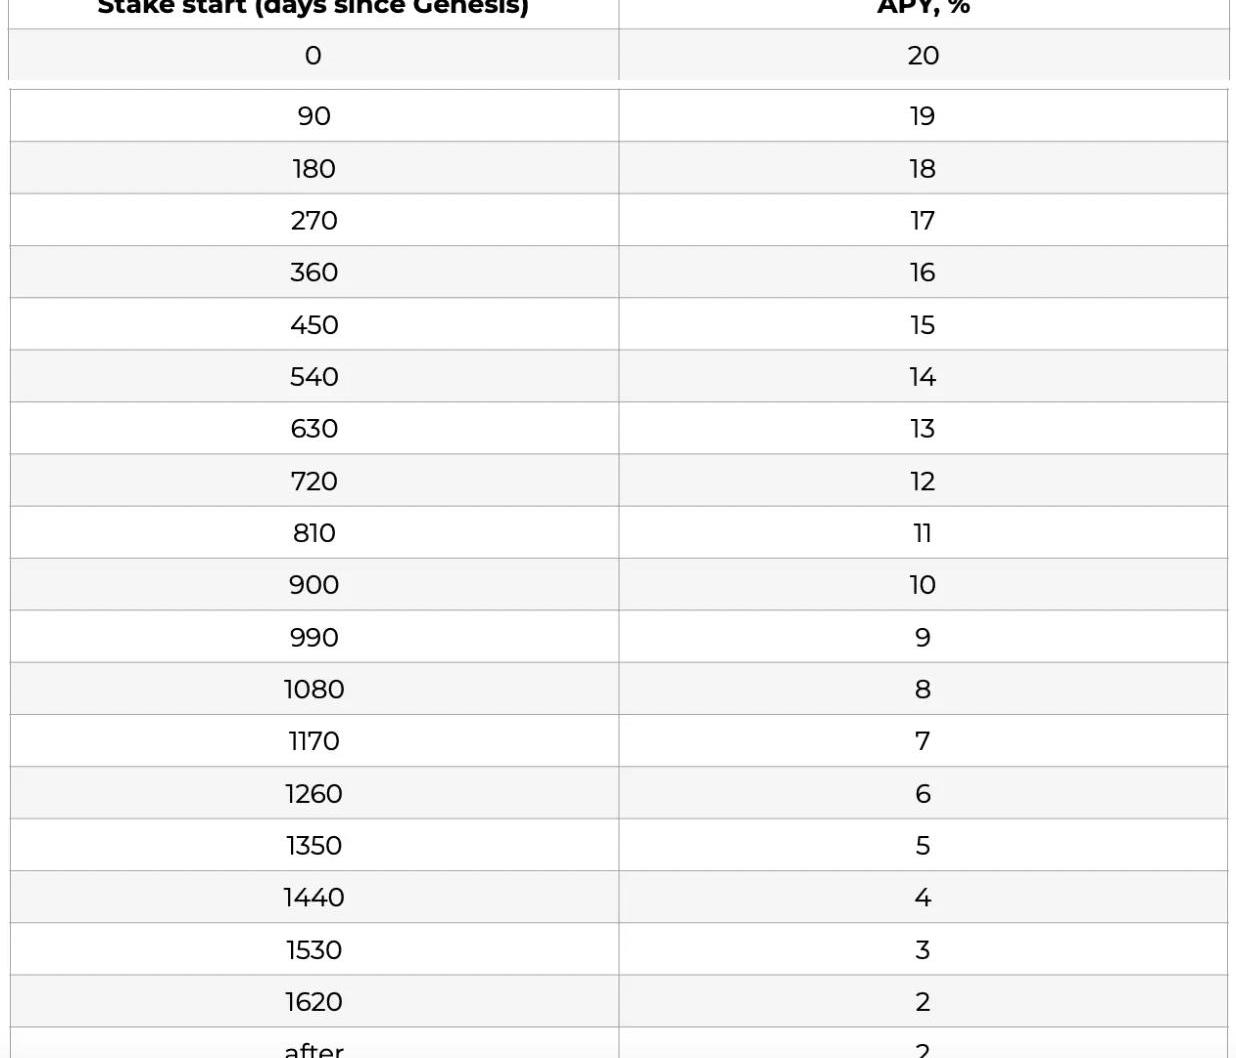
Task: Click the 1080 days stake start cell
Action: 313,689
